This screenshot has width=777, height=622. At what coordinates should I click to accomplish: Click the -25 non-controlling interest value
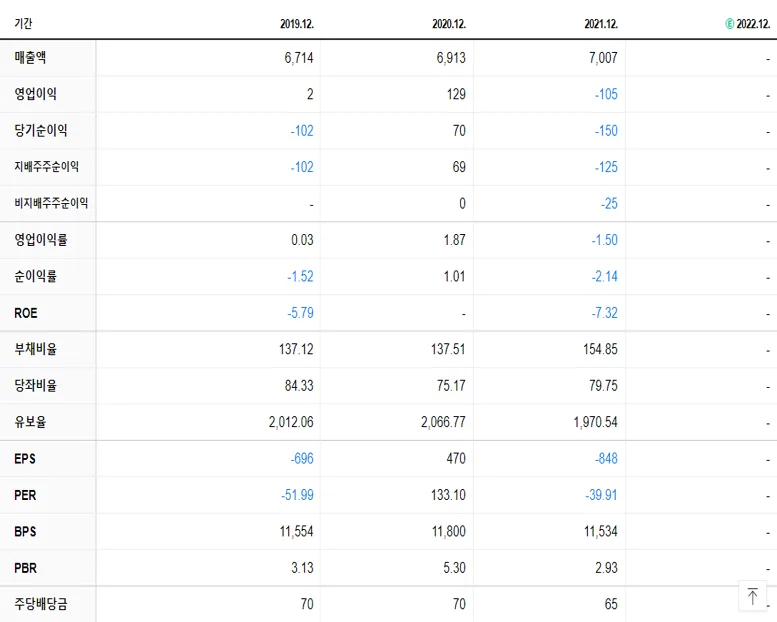pos(609,204)
